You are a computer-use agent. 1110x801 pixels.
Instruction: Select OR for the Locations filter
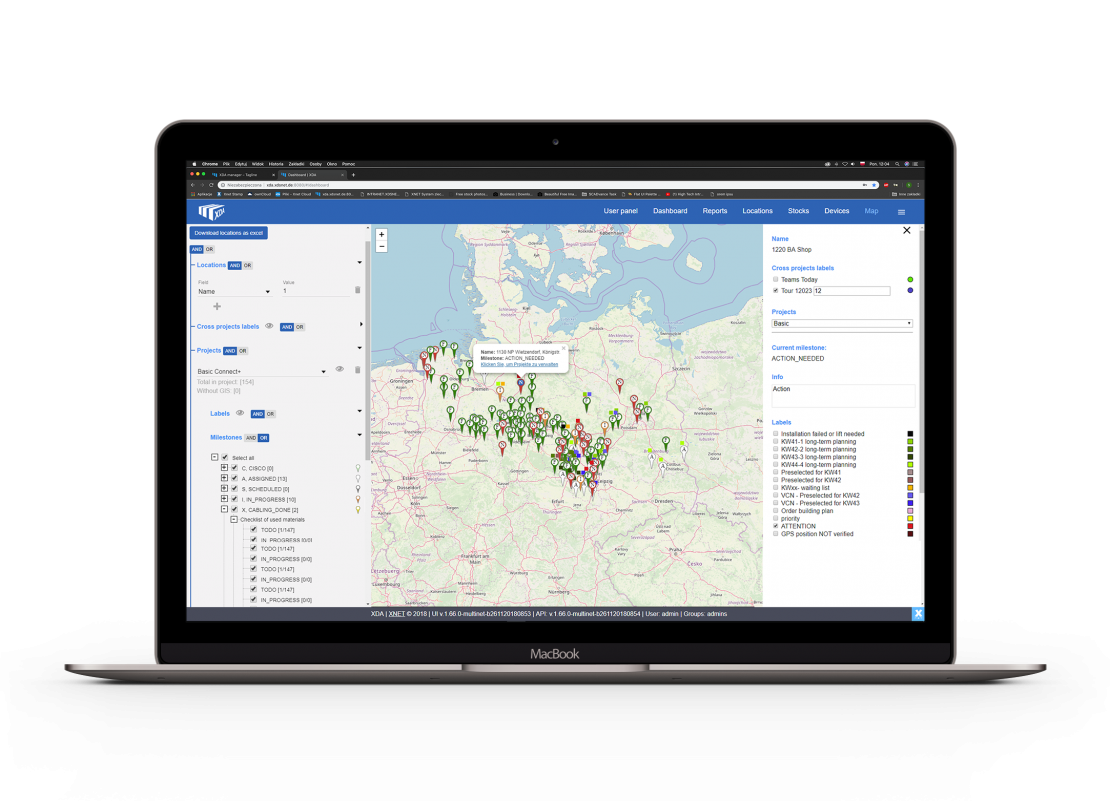coord(247,265)
